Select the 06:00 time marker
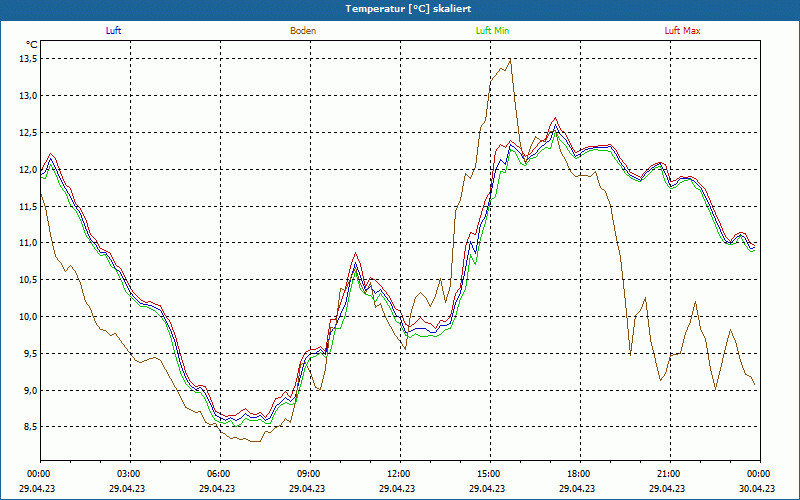 point(219,473)
